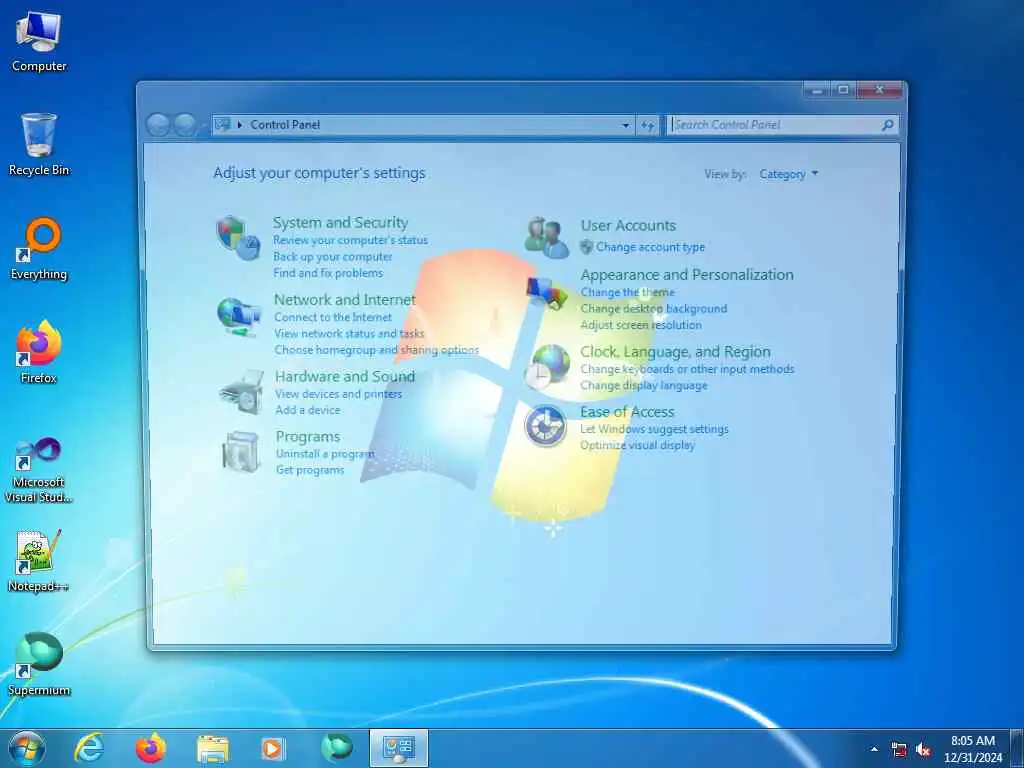Open the Ease of Access icon
Image resolution: width=1024 pixels, height=768 pixels.
[x=545, y=426]
